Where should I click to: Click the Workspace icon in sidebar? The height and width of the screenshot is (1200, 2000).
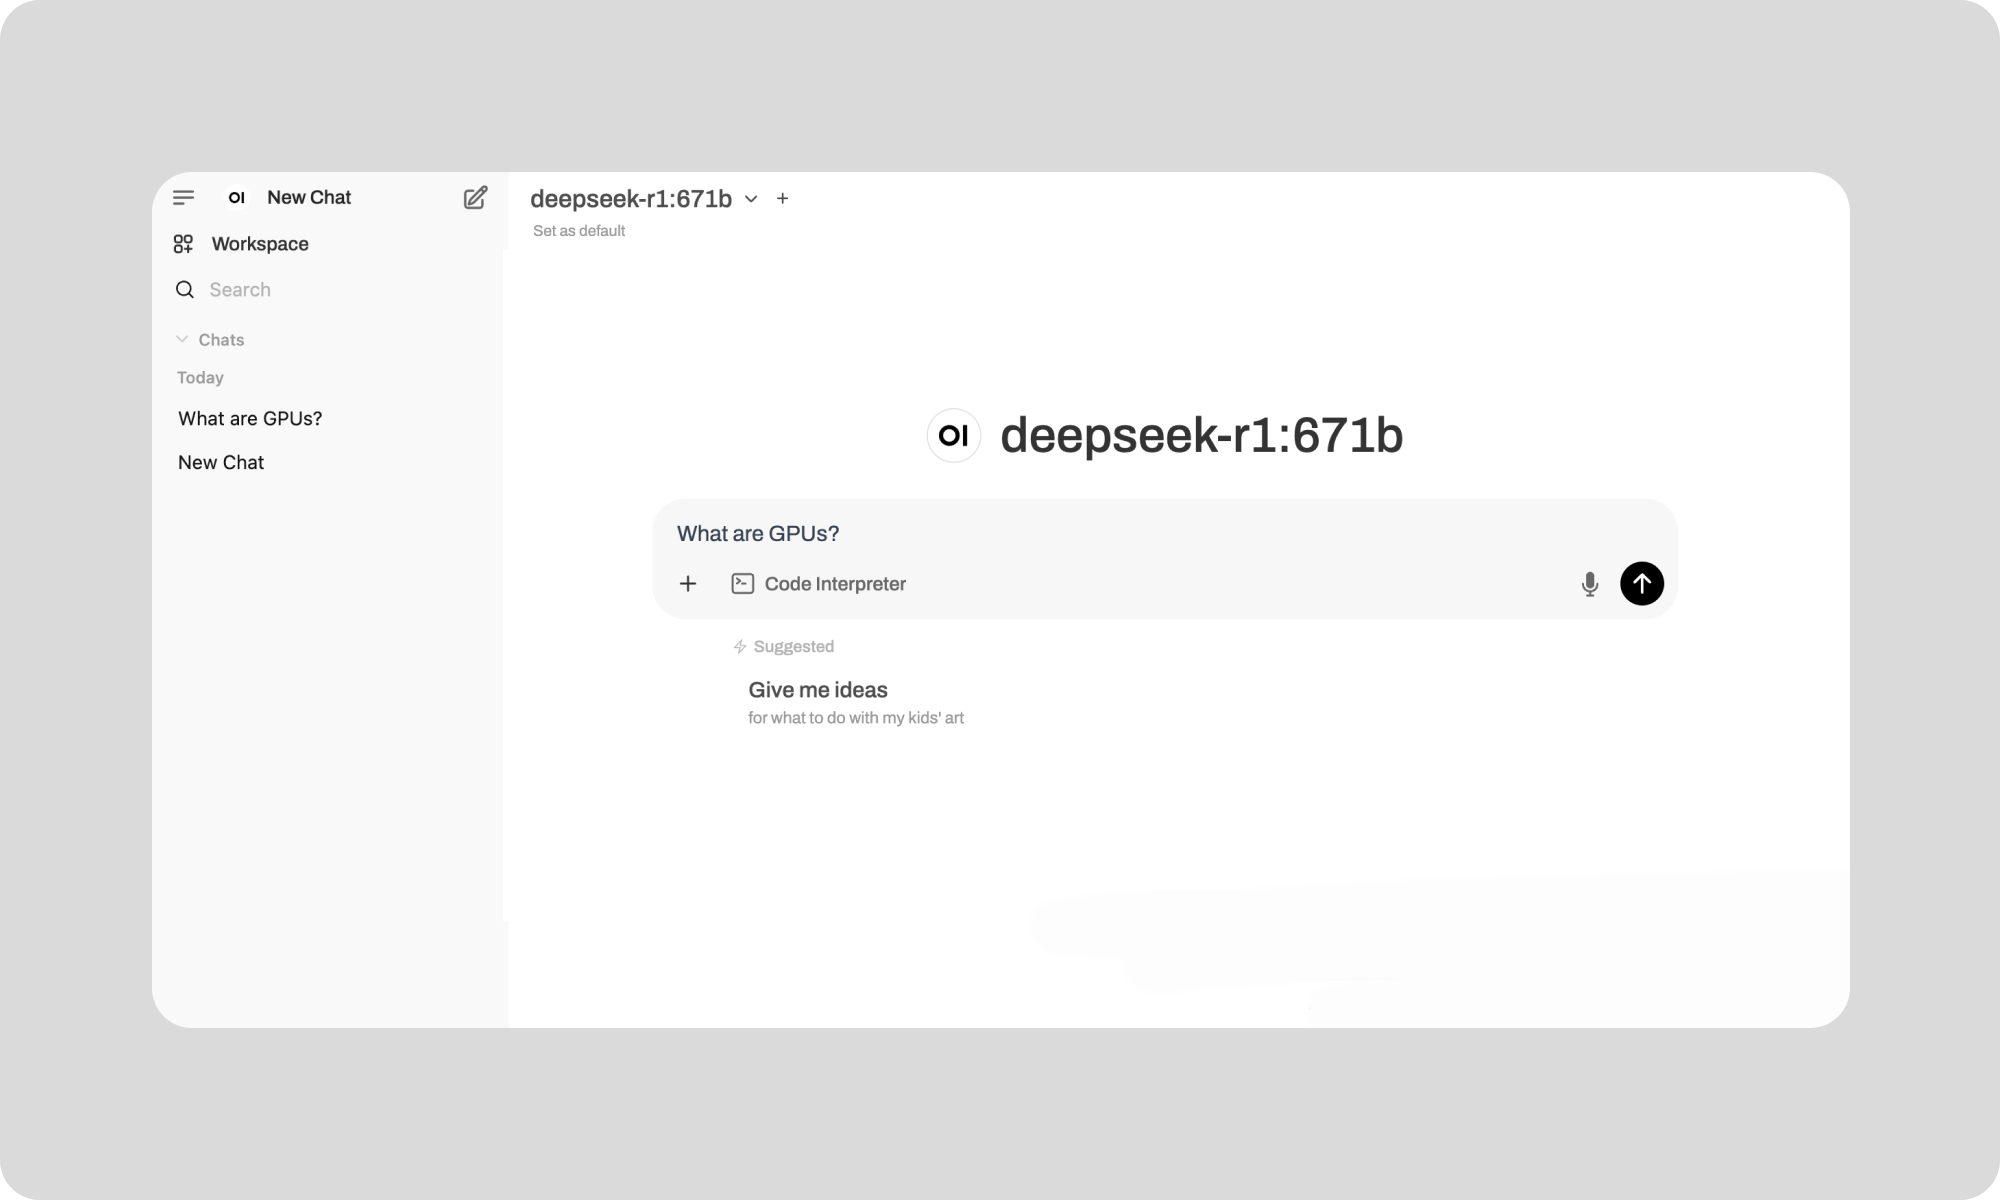coord(183,243)
